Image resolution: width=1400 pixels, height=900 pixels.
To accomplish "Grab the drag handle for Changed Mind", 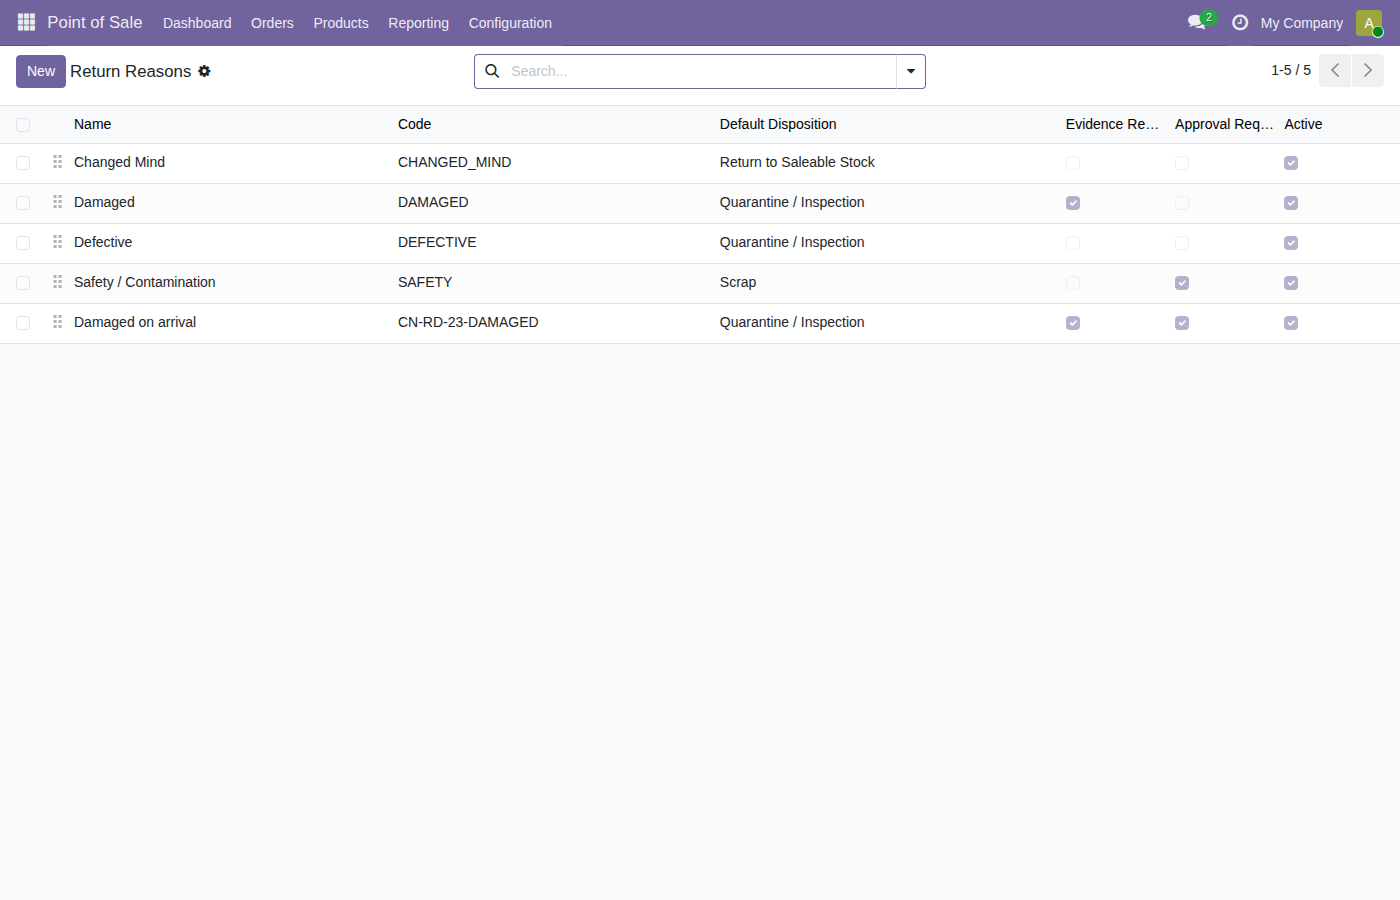I will click(57, 162).
